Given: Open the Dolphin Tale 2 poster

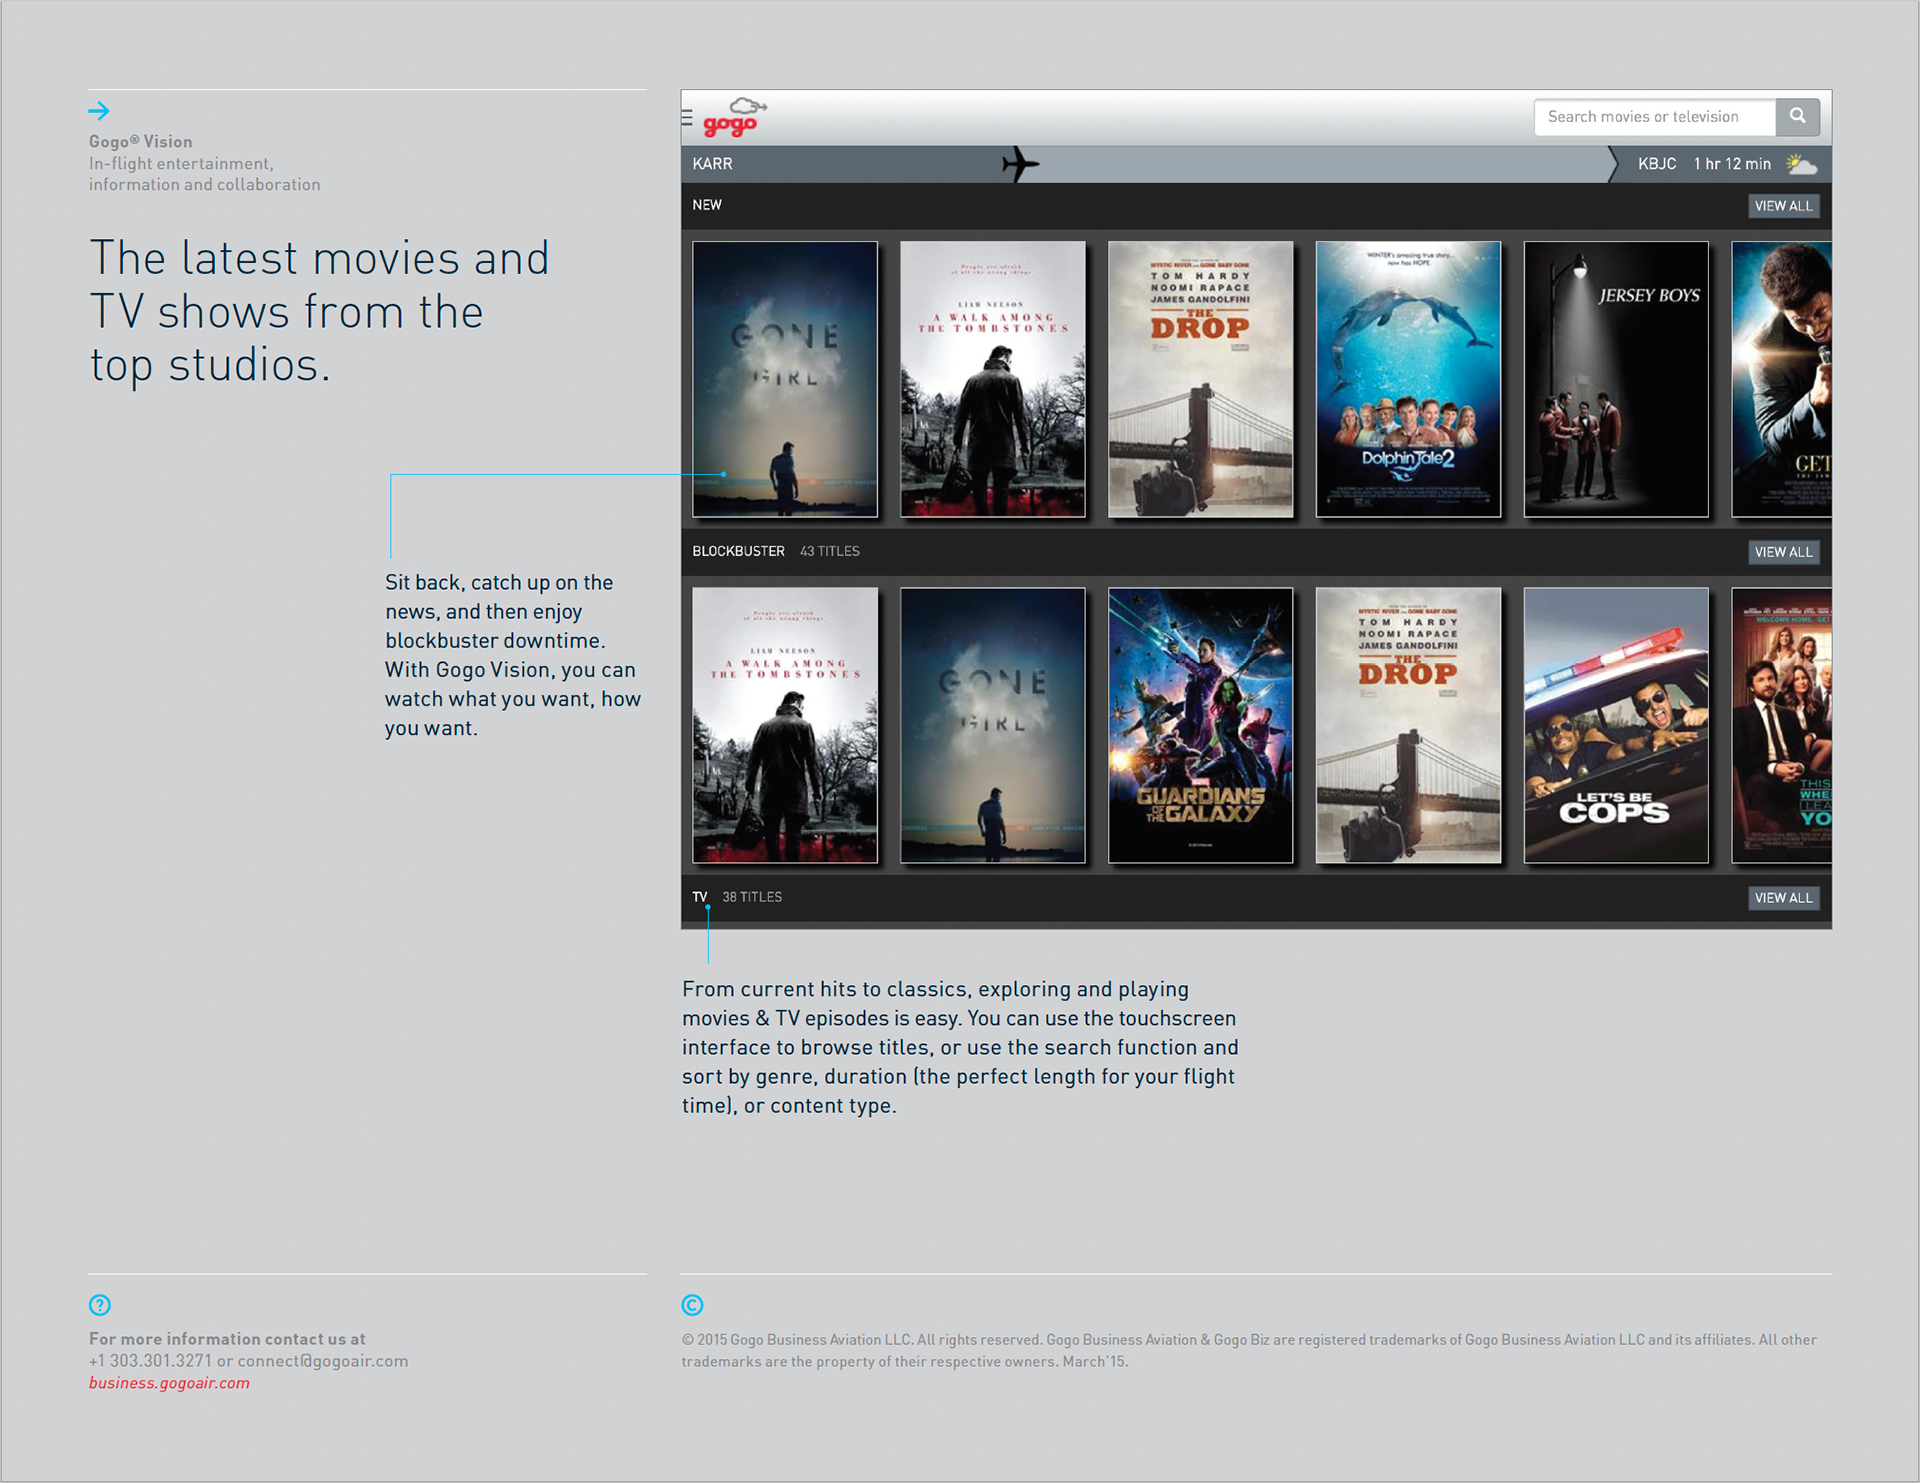Looking at the screenshot, I should tap(1409, 379).
